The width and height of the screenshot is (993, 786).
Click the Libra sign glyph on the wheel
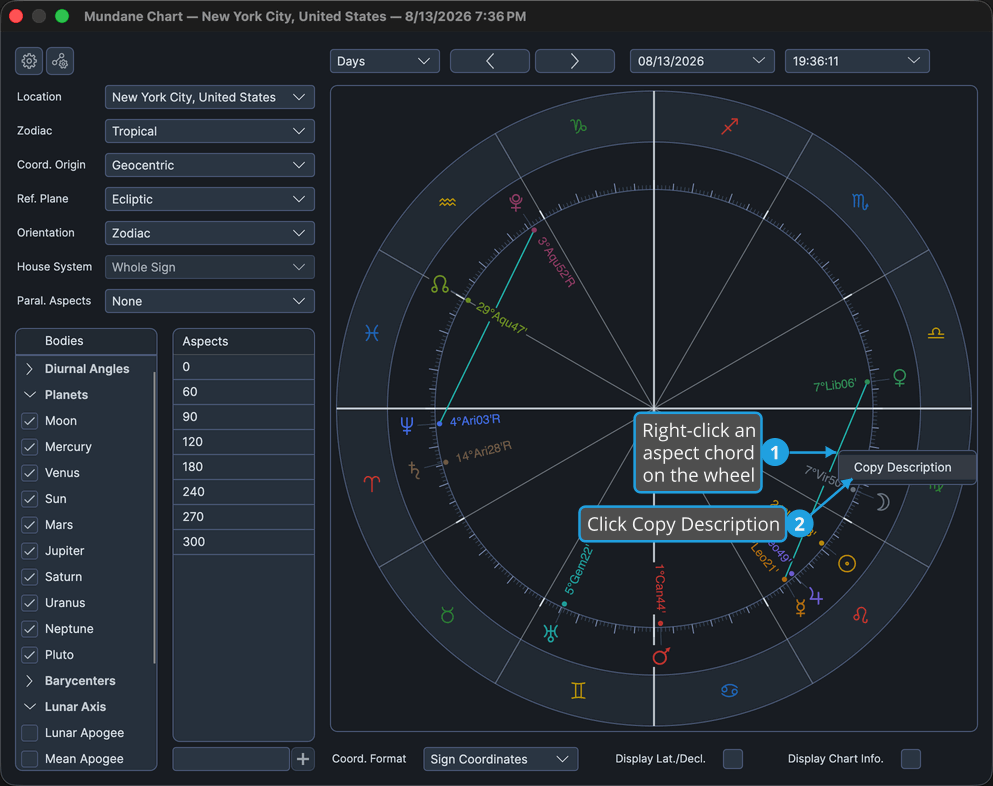coord(936,333)
